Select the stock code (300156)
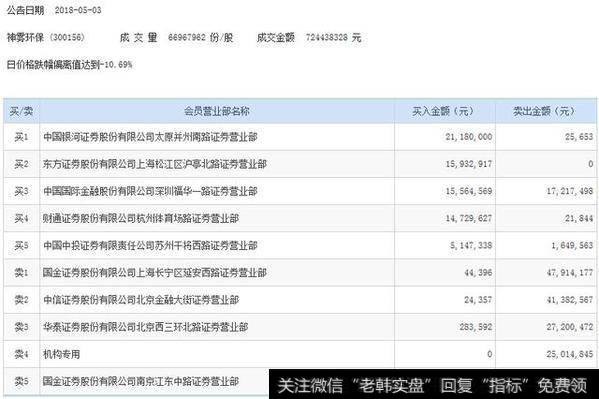Screen dimensions: 599x399 67,37
